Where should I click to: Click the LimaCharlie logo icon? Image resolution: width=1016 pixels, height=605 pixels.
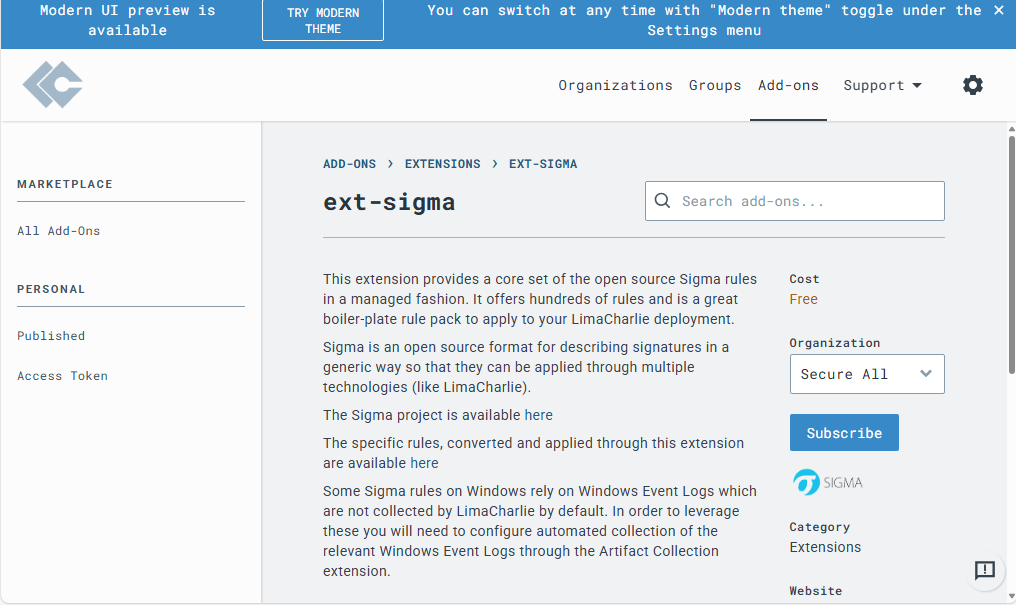[x=52, y=85]
